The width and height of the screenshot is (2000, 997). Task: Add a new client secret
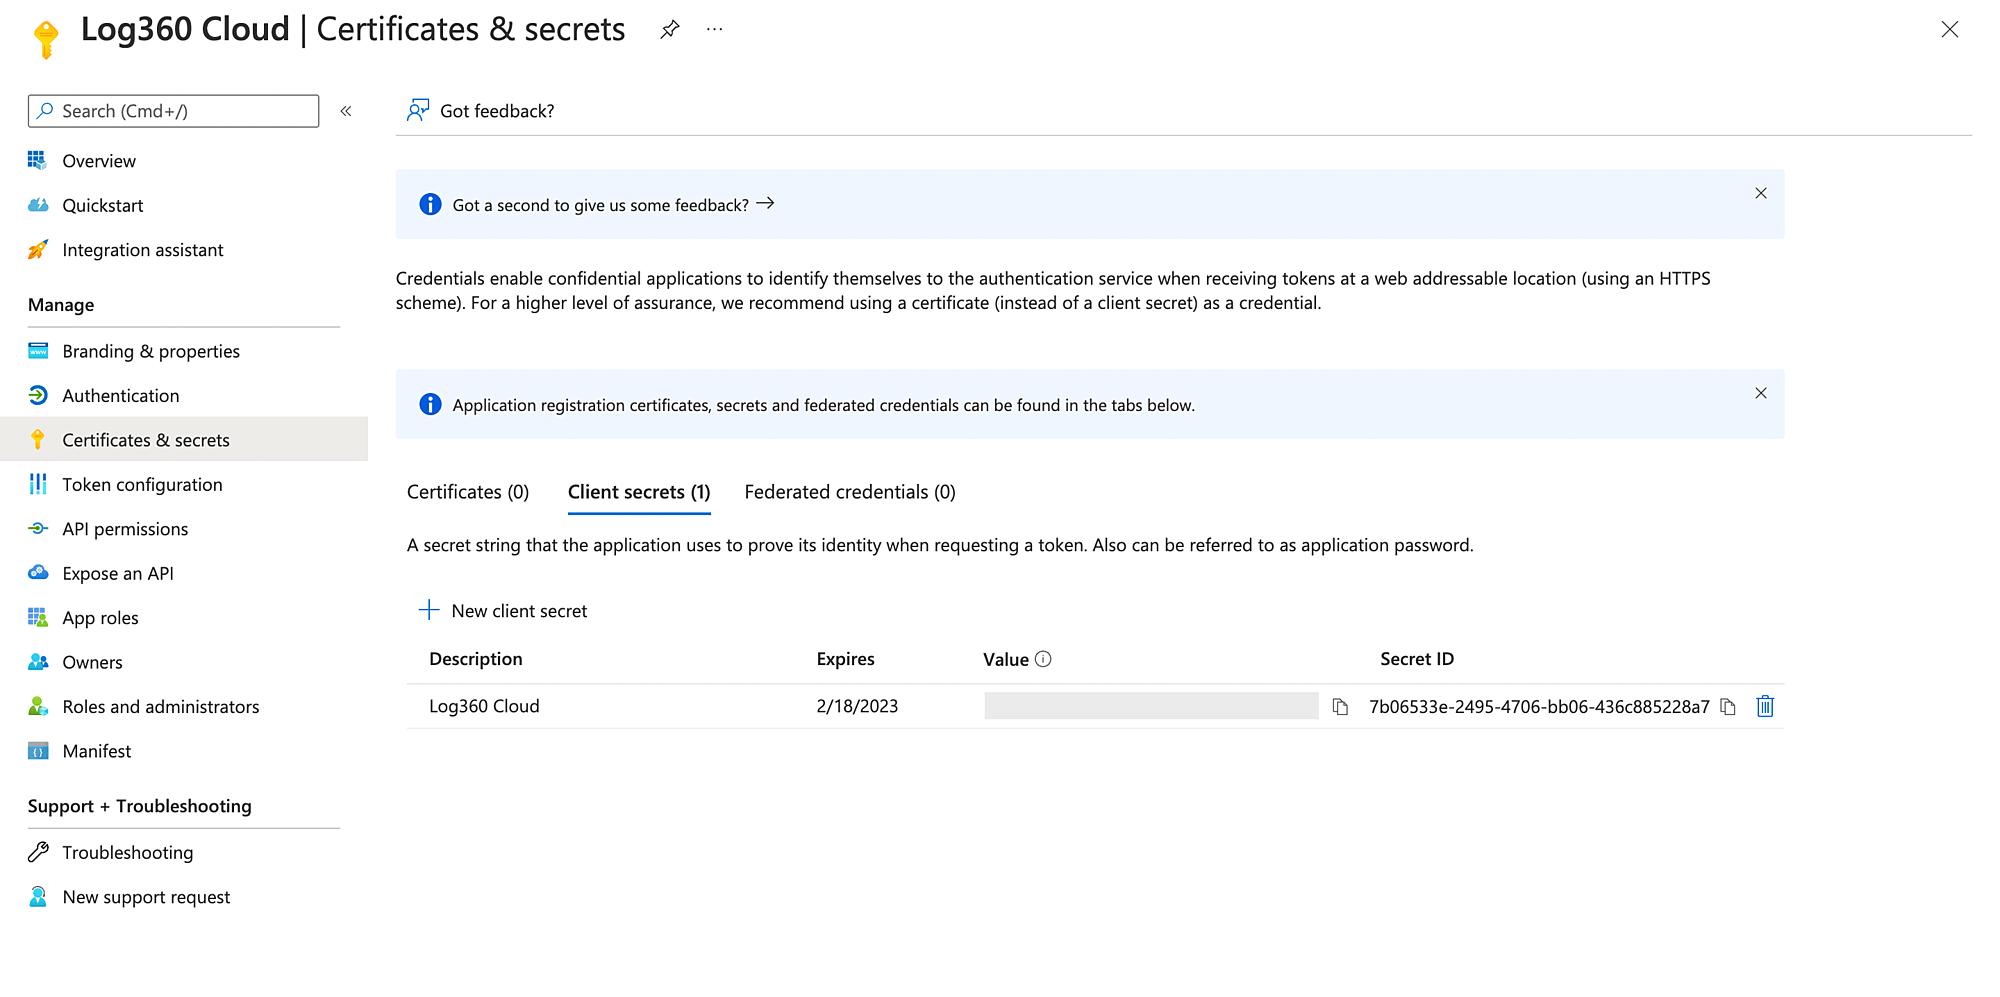point(503,611)
